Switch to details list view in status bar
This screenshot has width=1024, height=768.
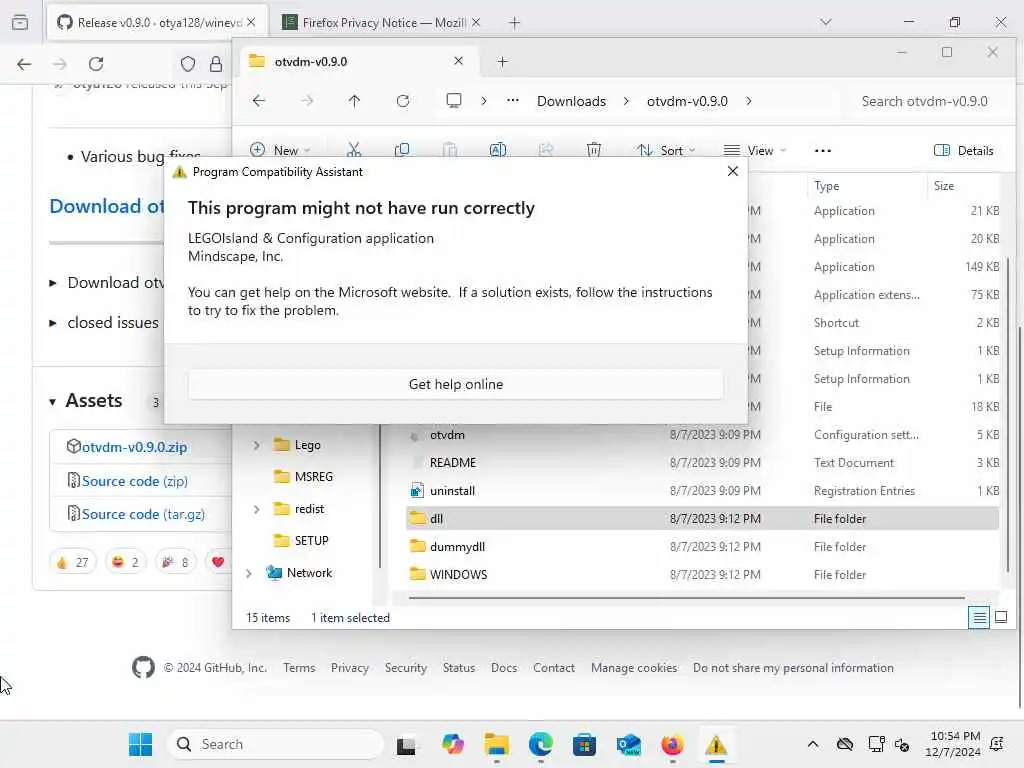tap(978, 617)
